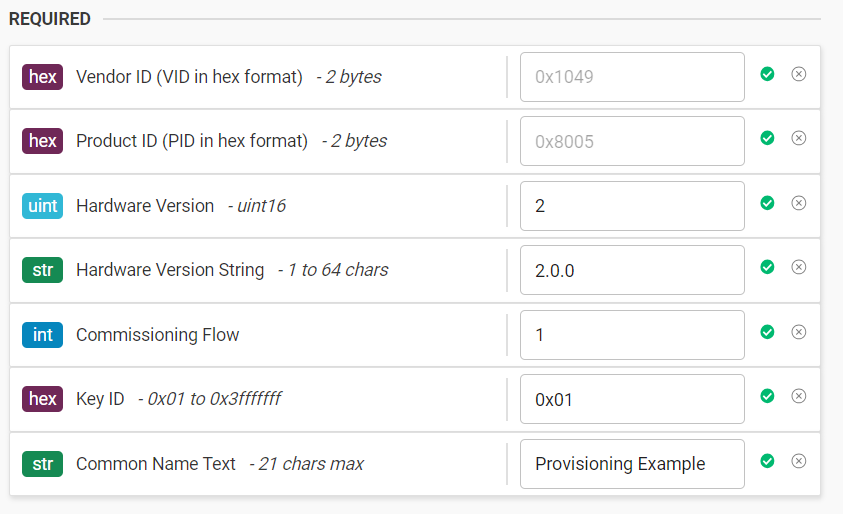Click the hex type badge beside Vendor ID
Viewport: 843px width, 514px height.
coord(42,77)
